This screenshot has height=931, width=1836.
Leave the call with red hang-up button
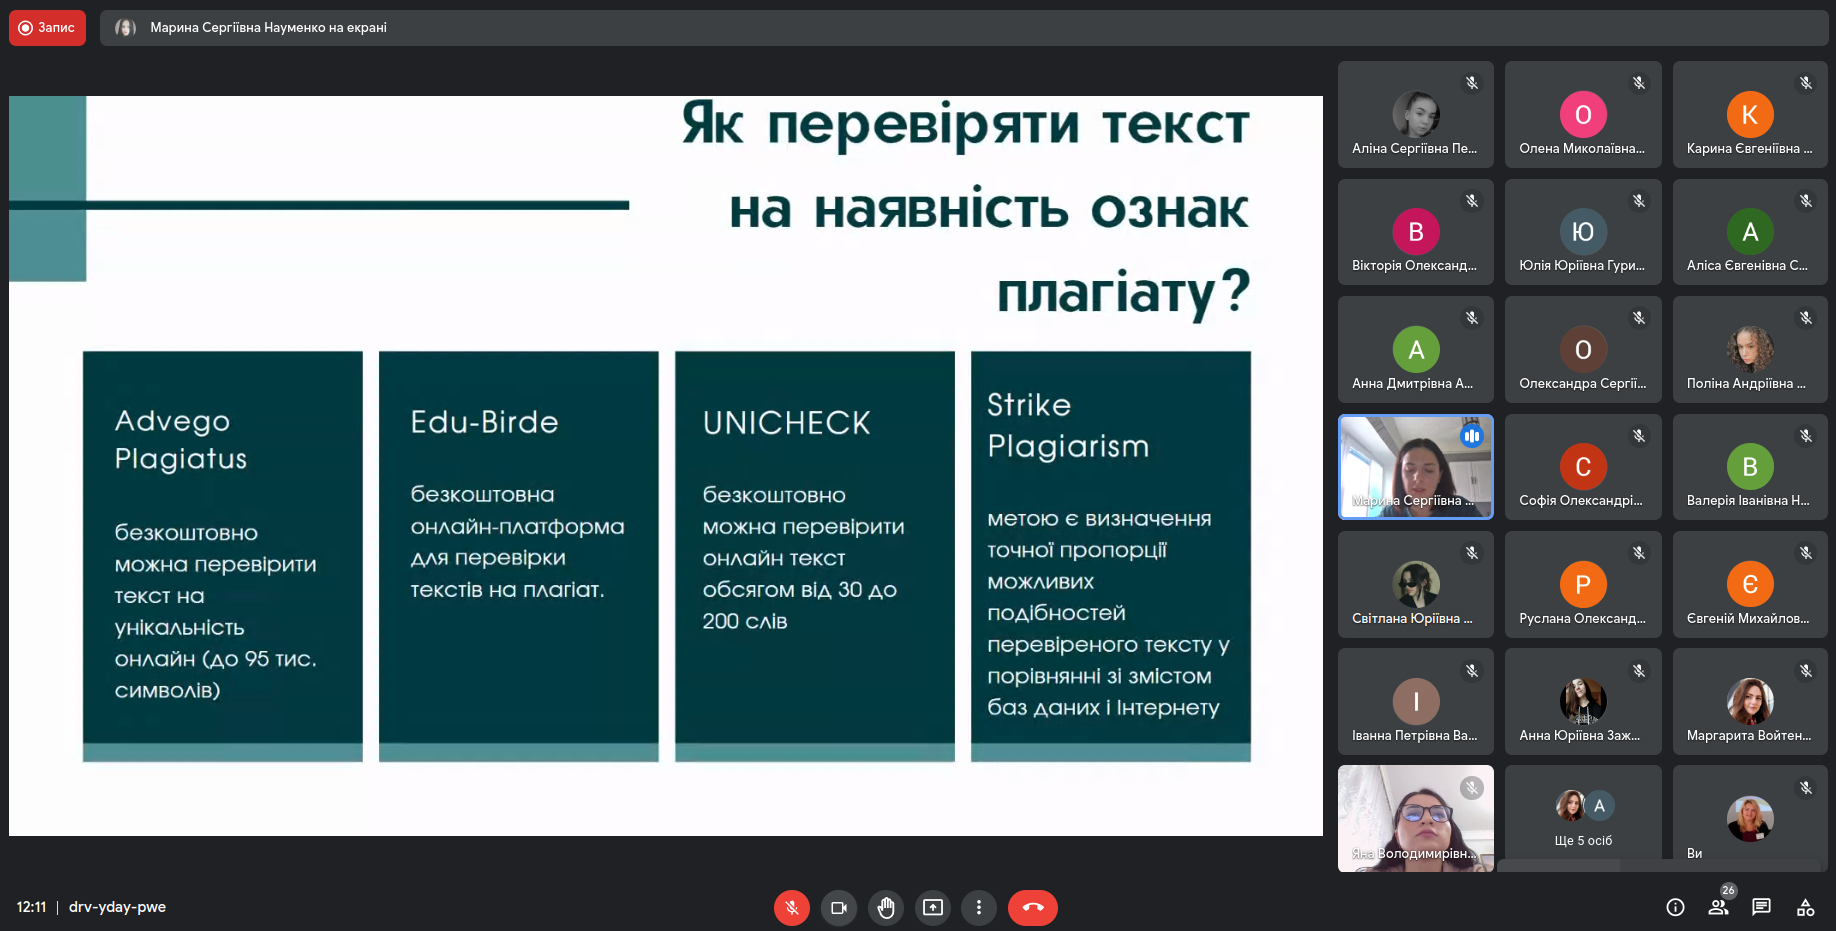pos(1032,908)
